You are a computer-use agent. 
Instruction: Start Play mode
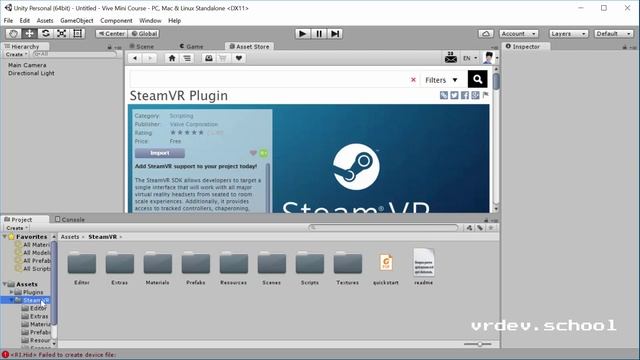[x=302, y=33]
